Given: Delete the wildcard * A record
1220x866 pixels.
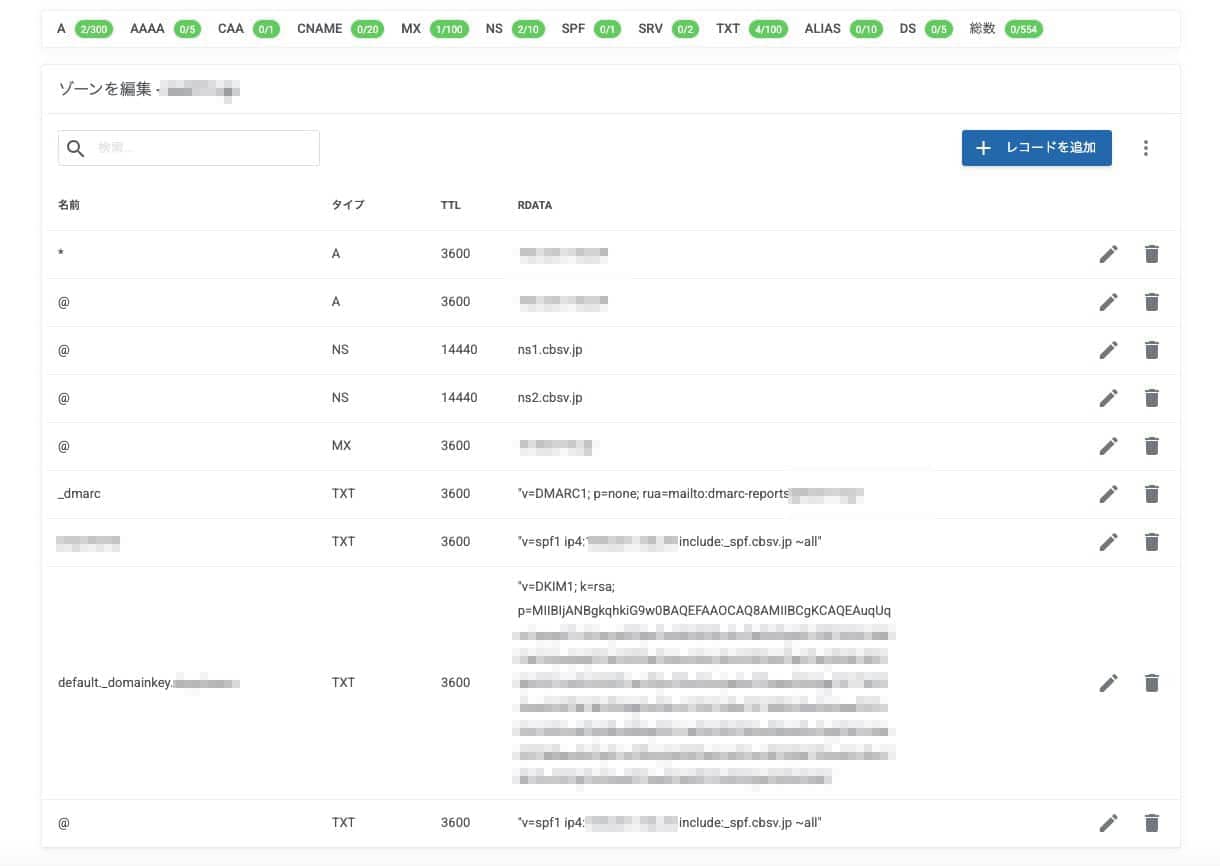Looking at the screenshot, I should [1152, 254].
